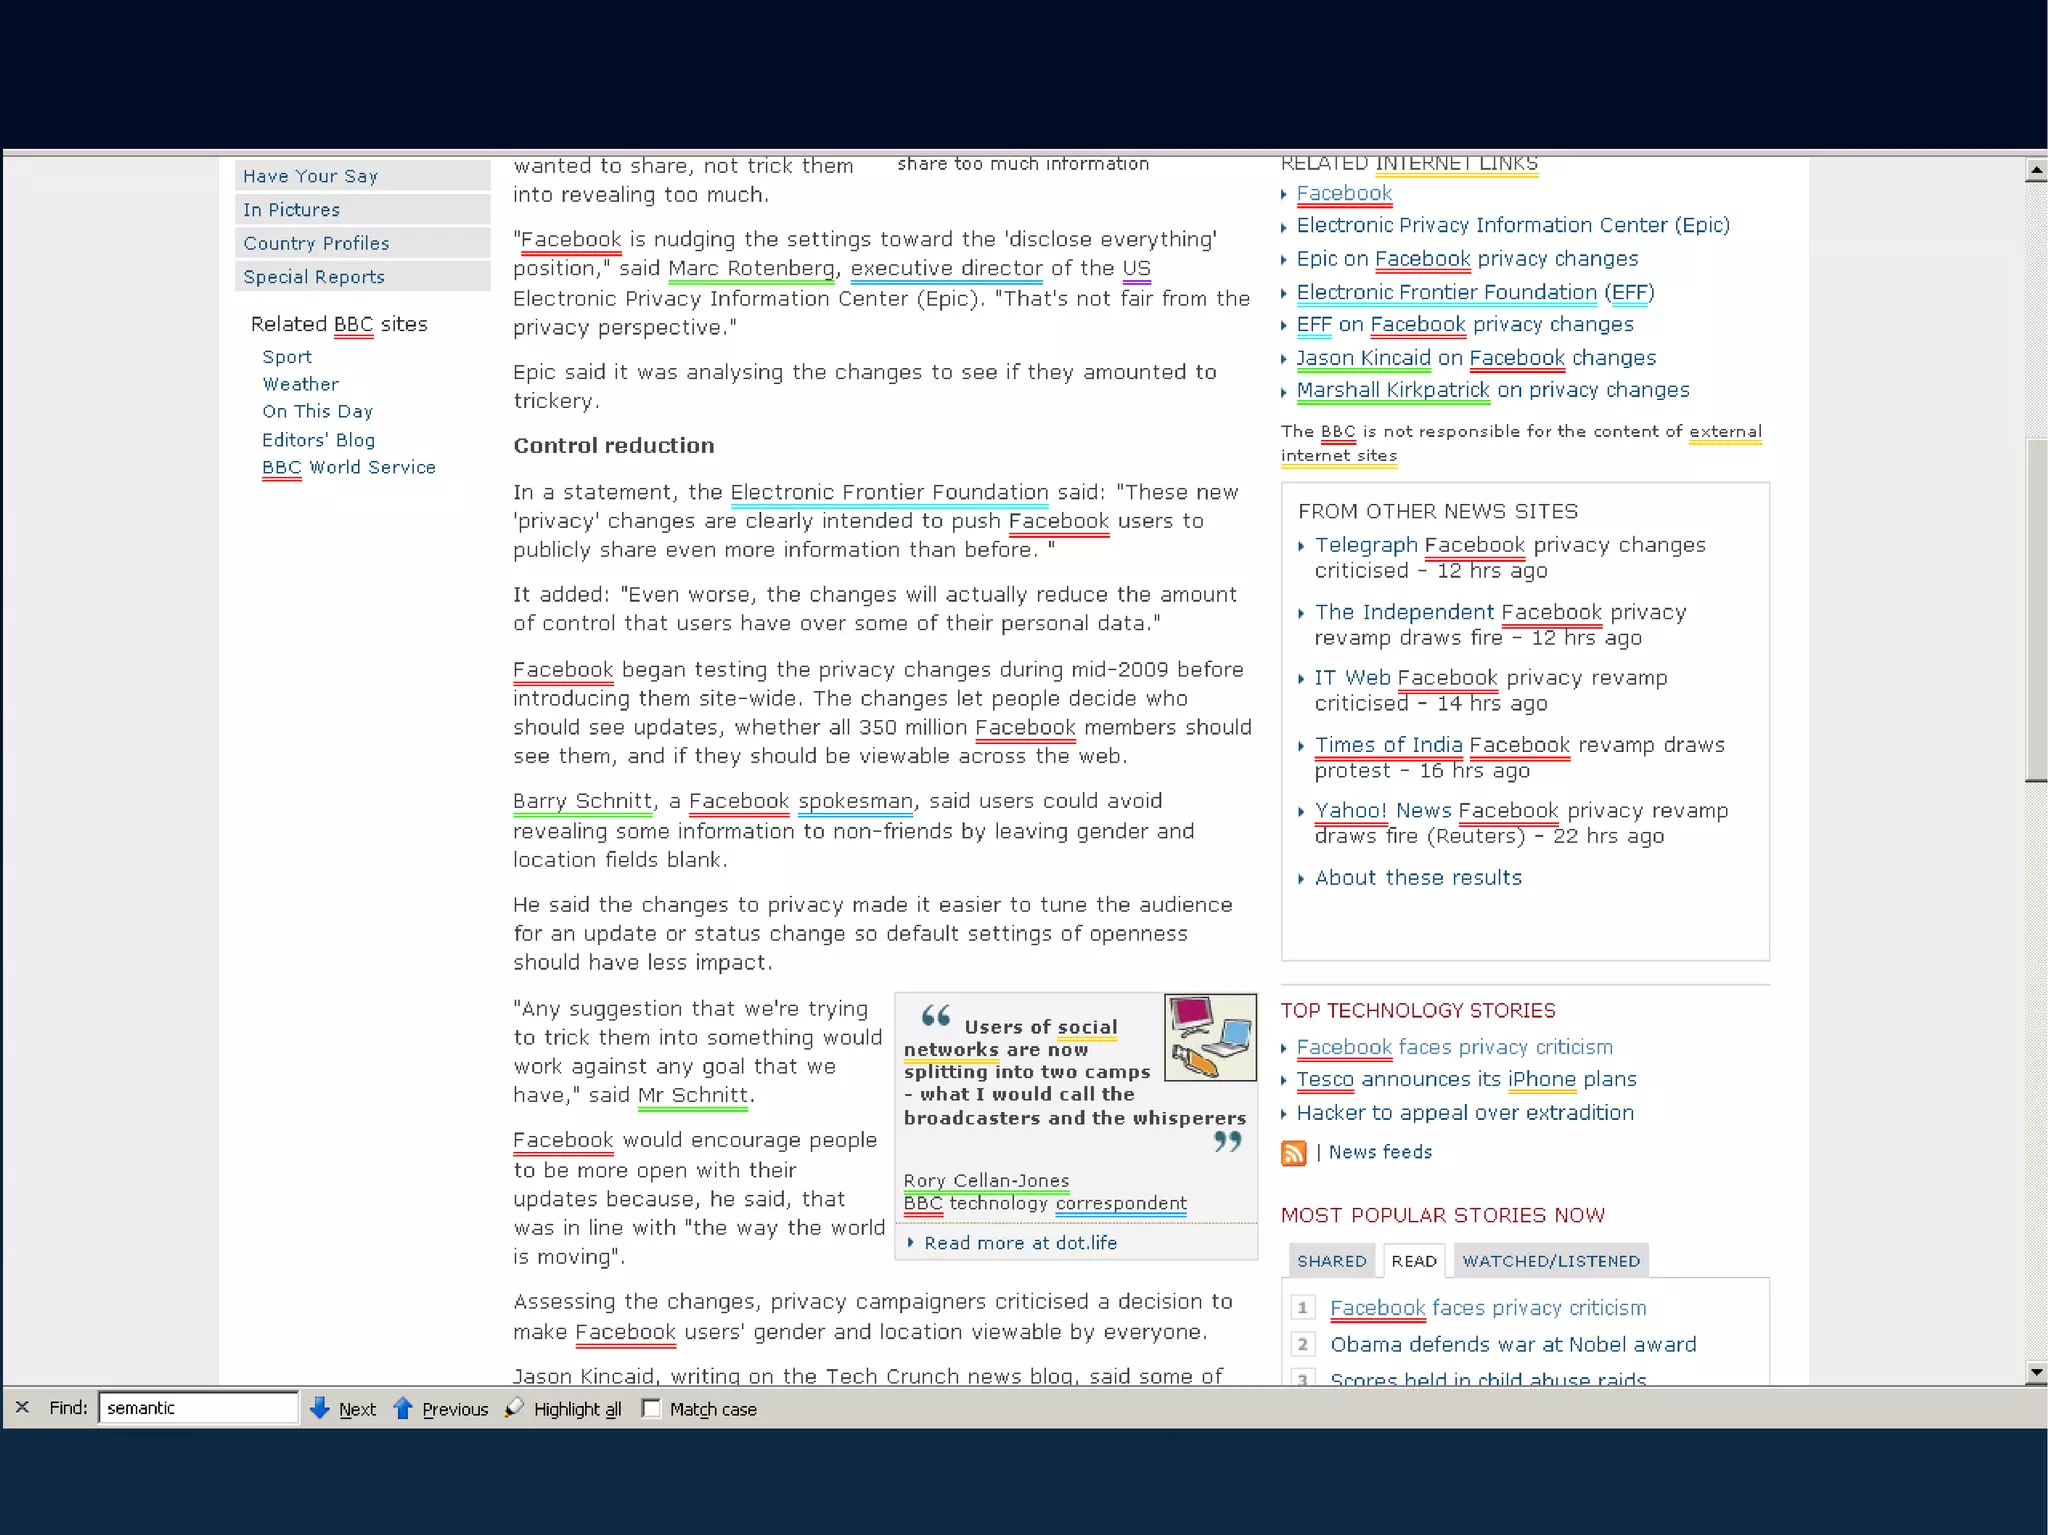This screenshot has width=2048, height=1535.
Task: Close the find bar with X icon
Action: 22,1407
